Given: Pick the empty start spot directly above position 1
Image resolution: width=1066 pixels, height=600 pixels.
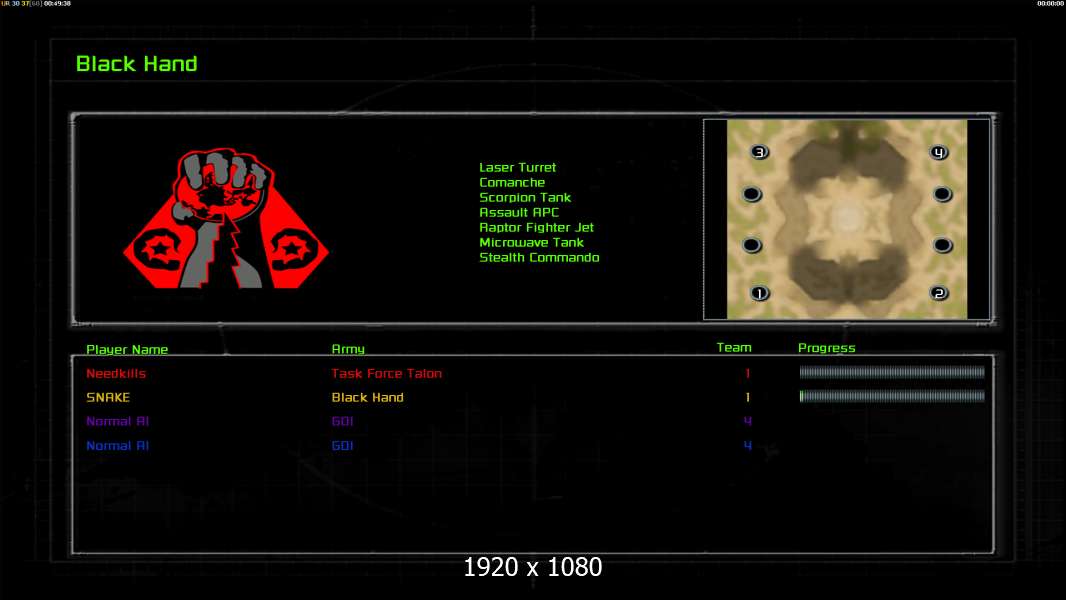Looking at the screenshot, I should pos(752,245).
